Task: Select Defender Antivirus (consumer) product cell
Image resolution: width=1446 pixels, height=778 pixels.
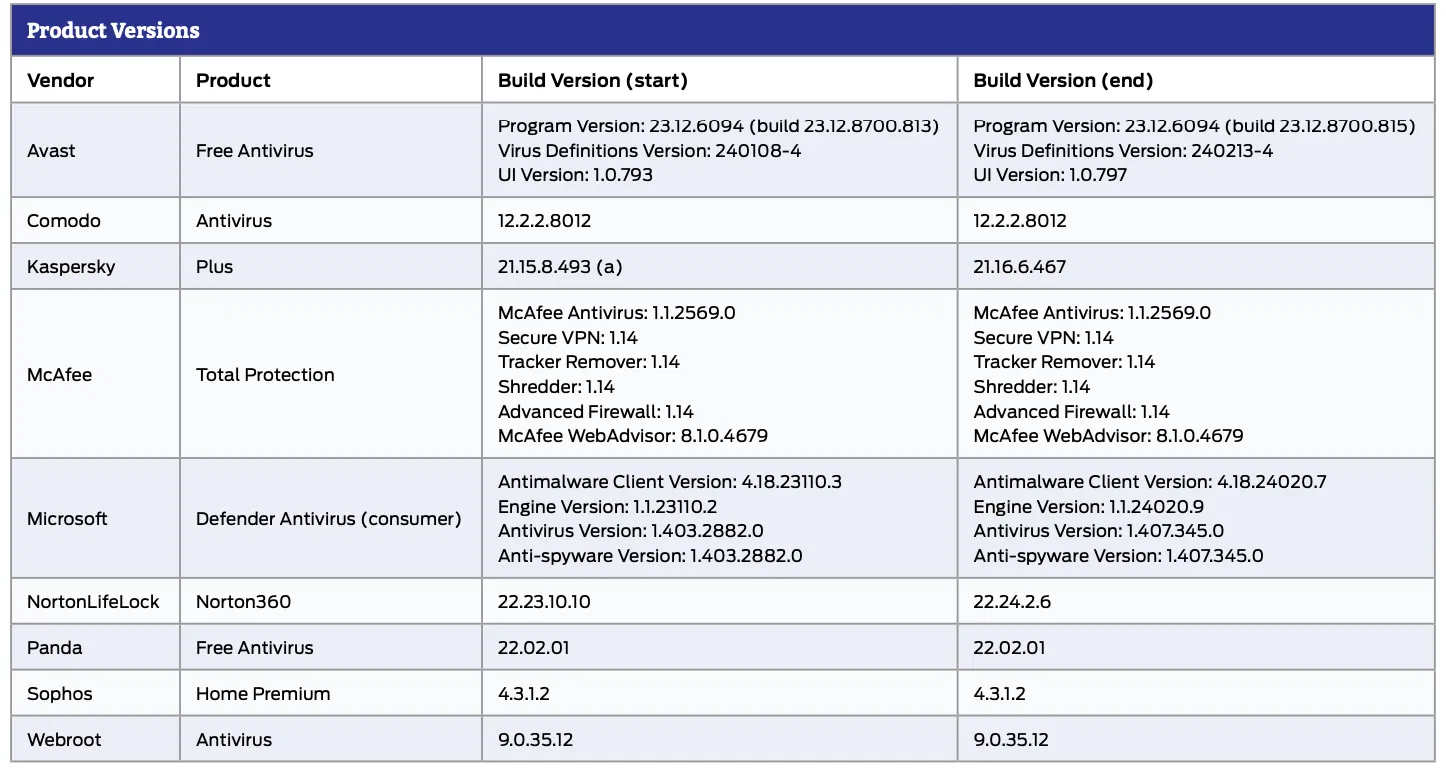Action: coord(328,519)
